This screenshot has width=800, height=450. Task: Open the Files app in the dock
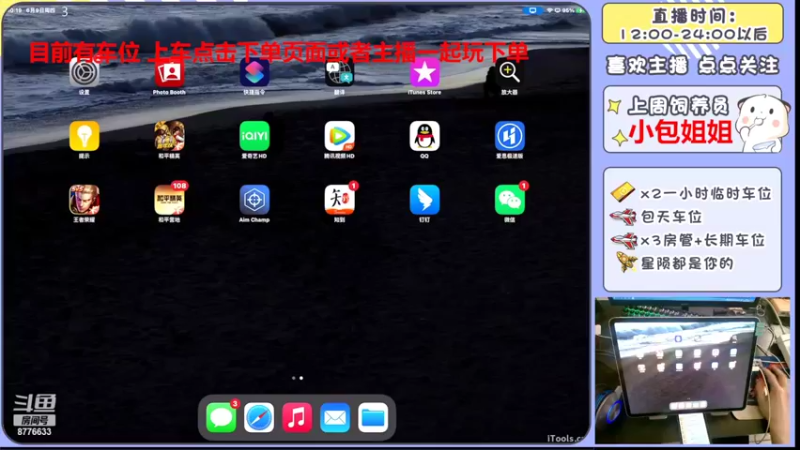coord(373,417)
